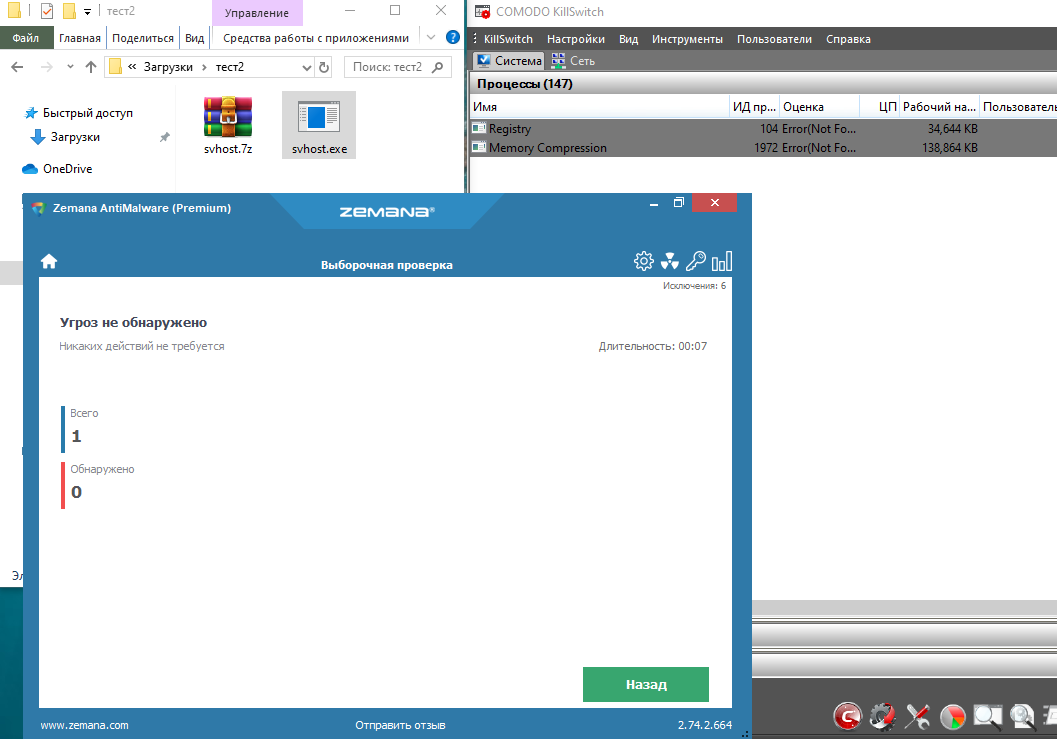Click the Назад button in Zemana
Screen dimensions: 1057x739
[x=646, y=684]
